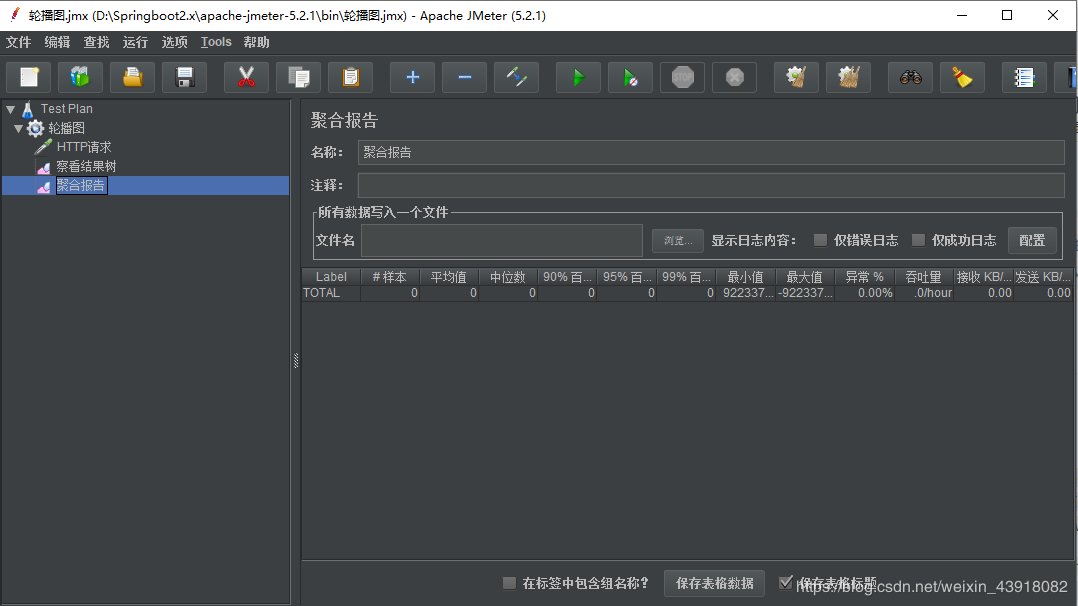
Task: Click the Stop test toolbar icon
Action: [x=683, y=77]
